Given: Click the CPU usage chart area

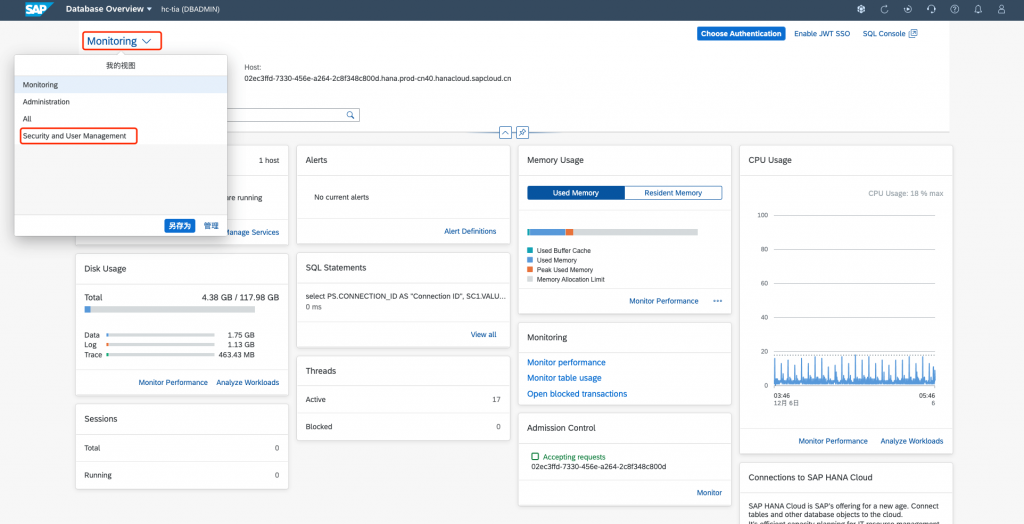Looking at the screenshot, I should pos(854,301).
